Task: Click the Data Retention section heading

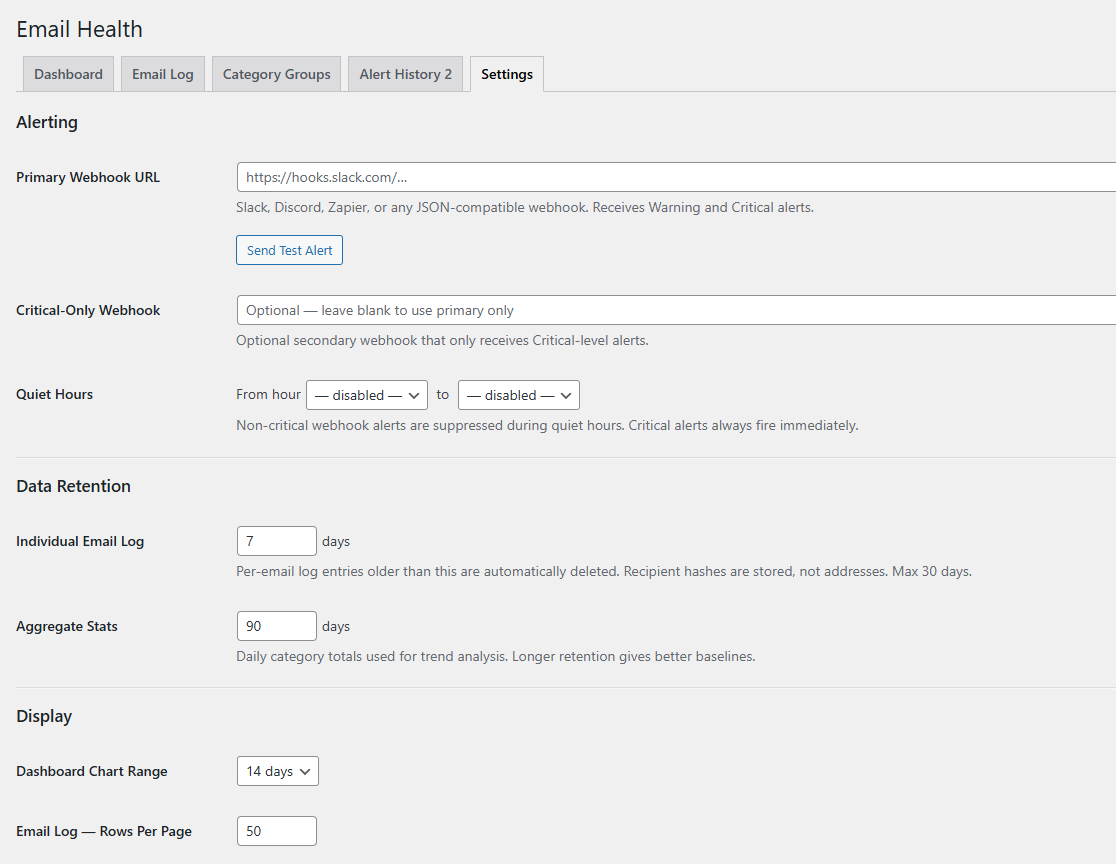Action: coord(73,485)
